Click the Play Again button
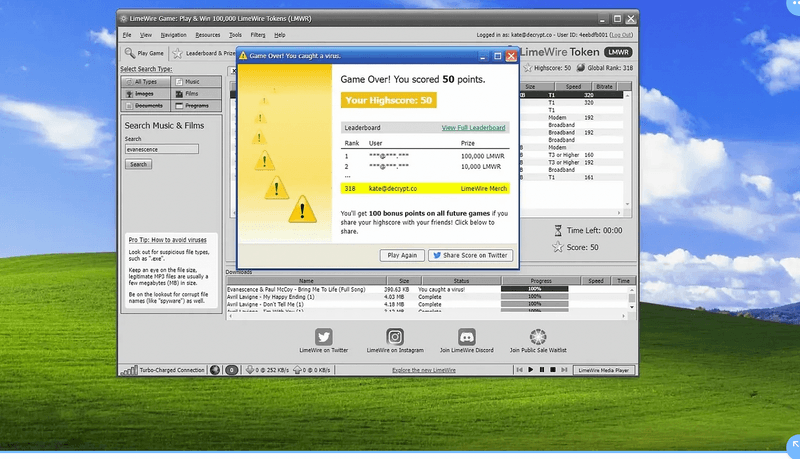 click(402, 256)
